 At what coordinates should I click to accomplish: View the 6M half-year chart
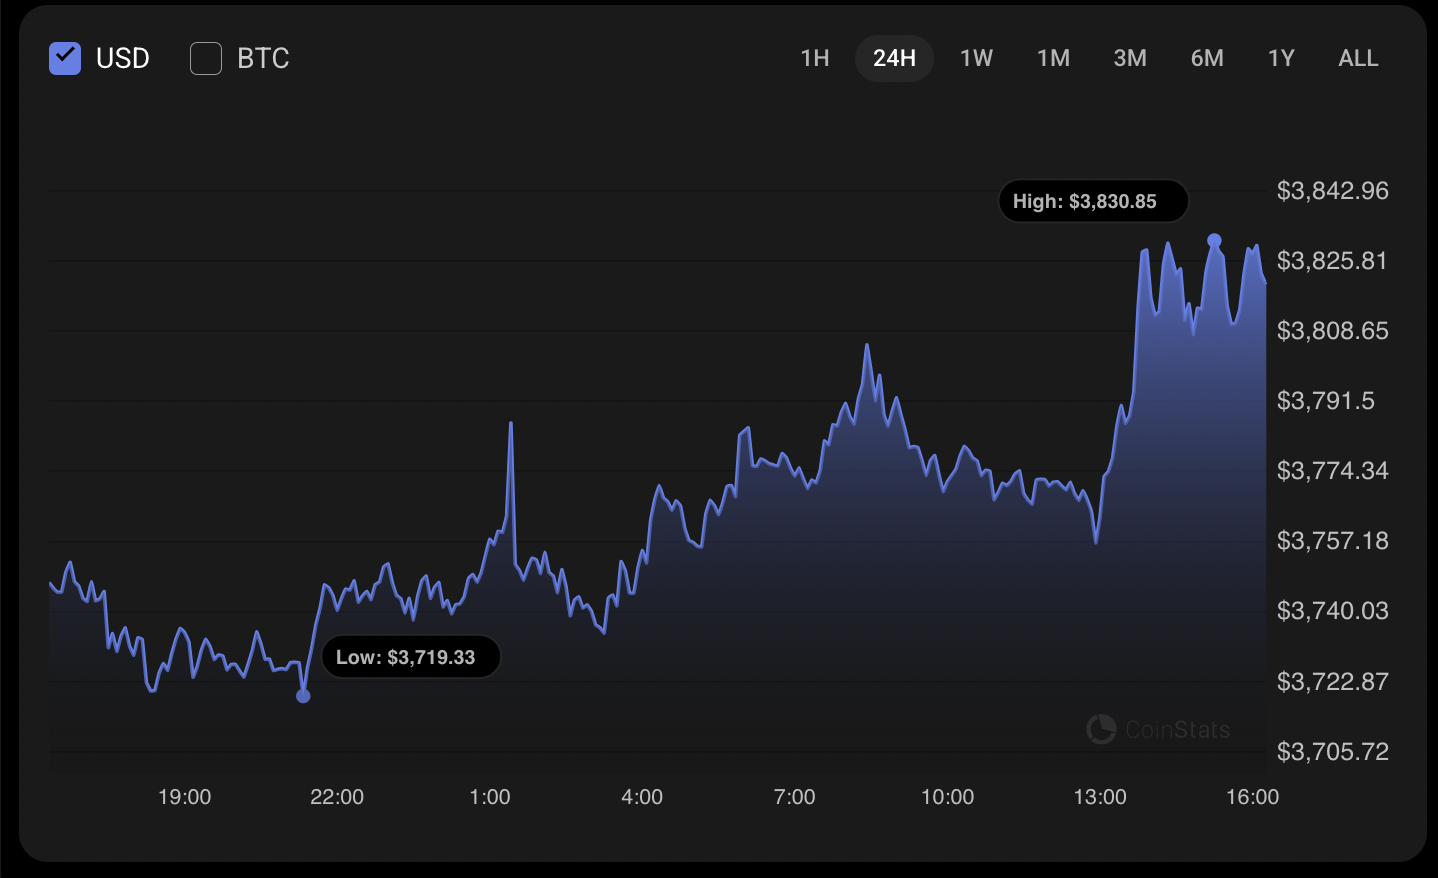[x=1207, y=58]
